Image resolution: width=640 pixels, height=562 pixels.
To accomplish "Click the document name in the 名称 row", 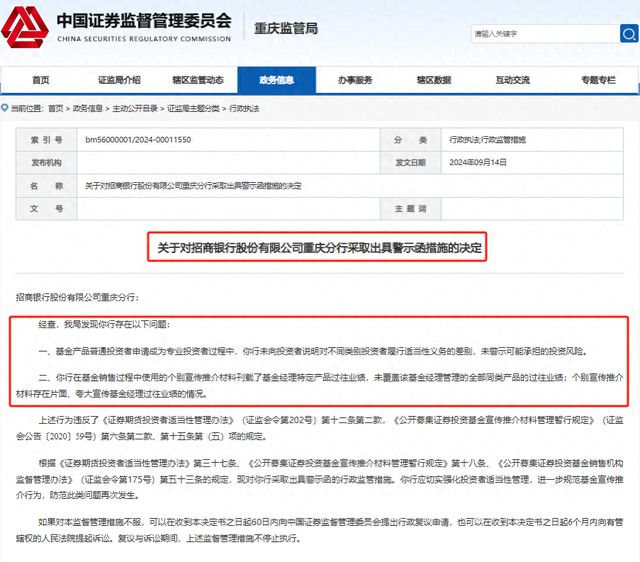I will coord(193,186).
